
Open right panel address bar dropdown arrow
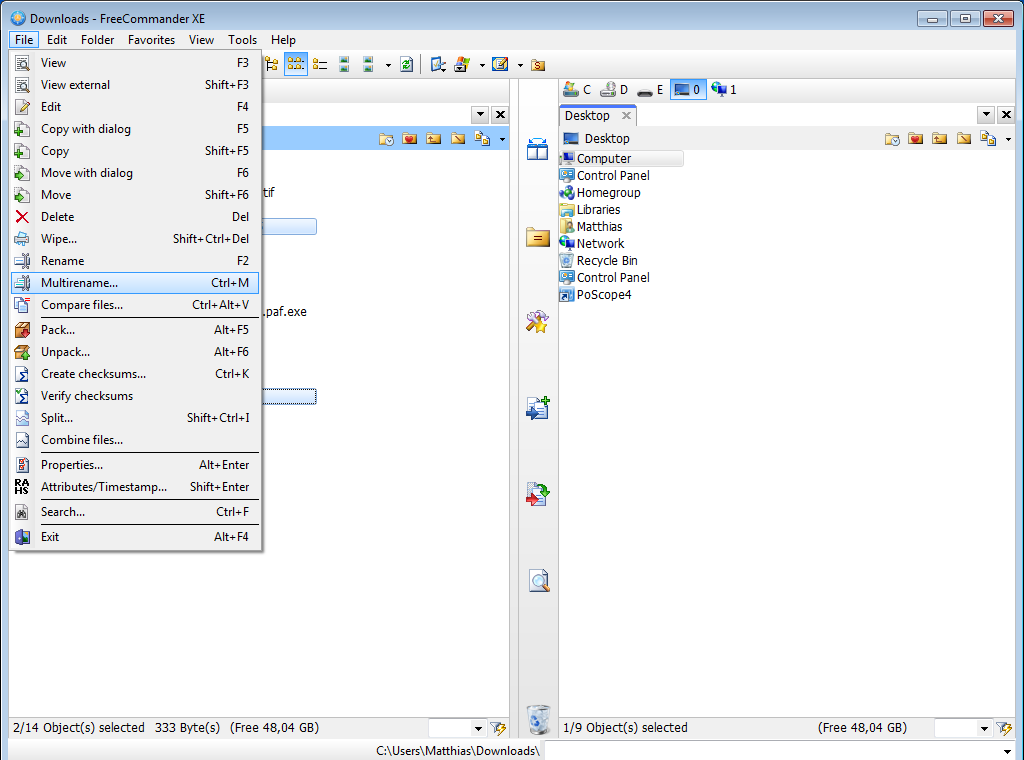[x=1008, y=139]
